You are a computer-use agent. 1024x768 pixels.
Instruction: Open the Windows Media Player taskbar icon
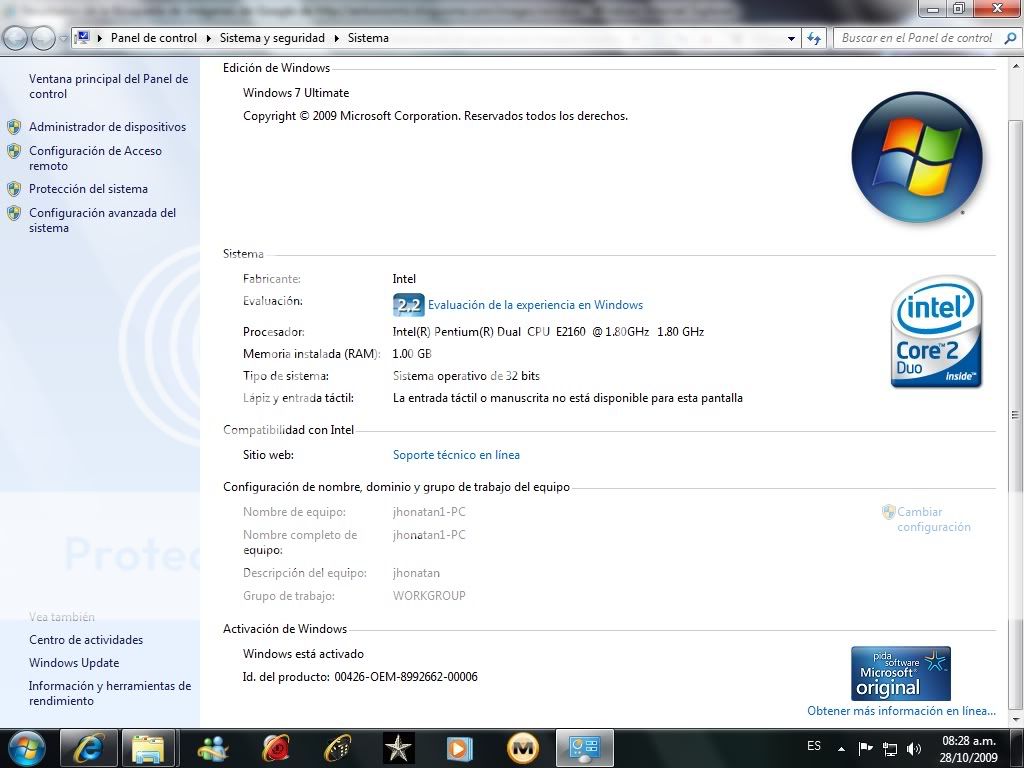click(459, 748)
